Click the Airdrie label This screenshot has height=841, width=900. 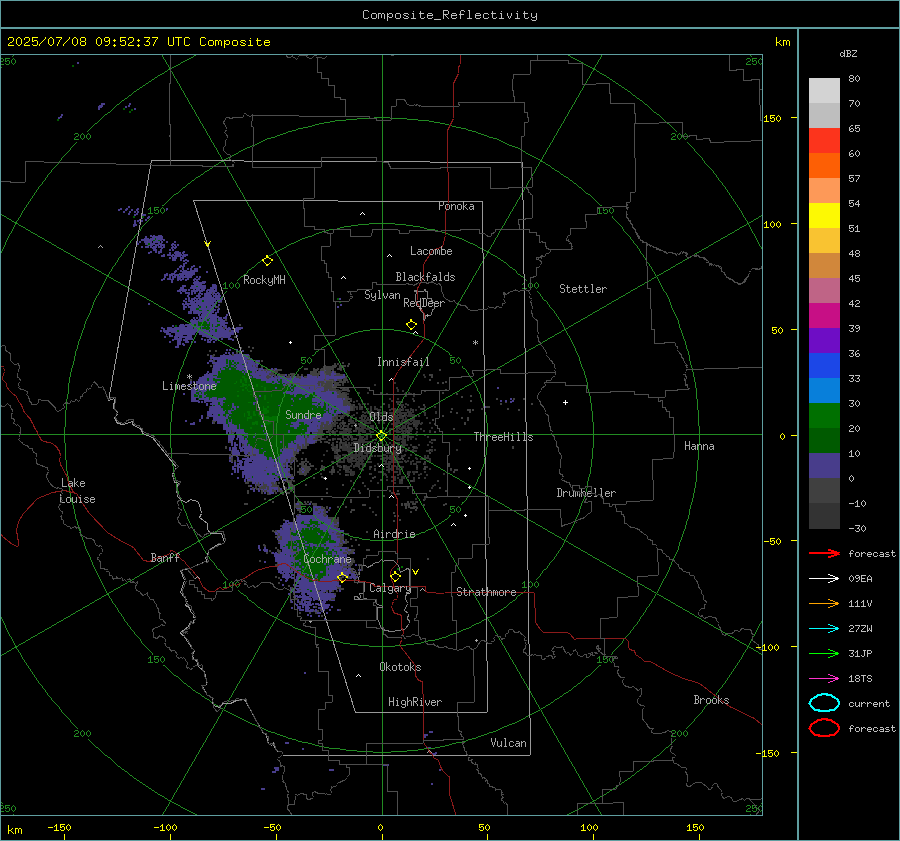(394, 534)
